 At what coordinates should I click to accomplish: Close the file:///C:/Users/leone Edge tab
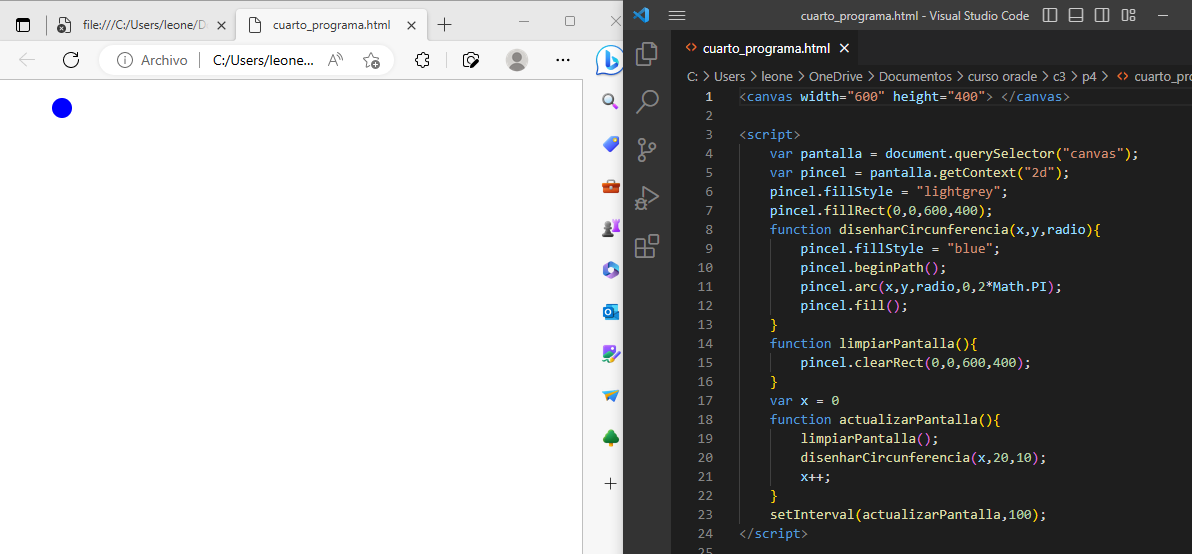tap(221, 25)
